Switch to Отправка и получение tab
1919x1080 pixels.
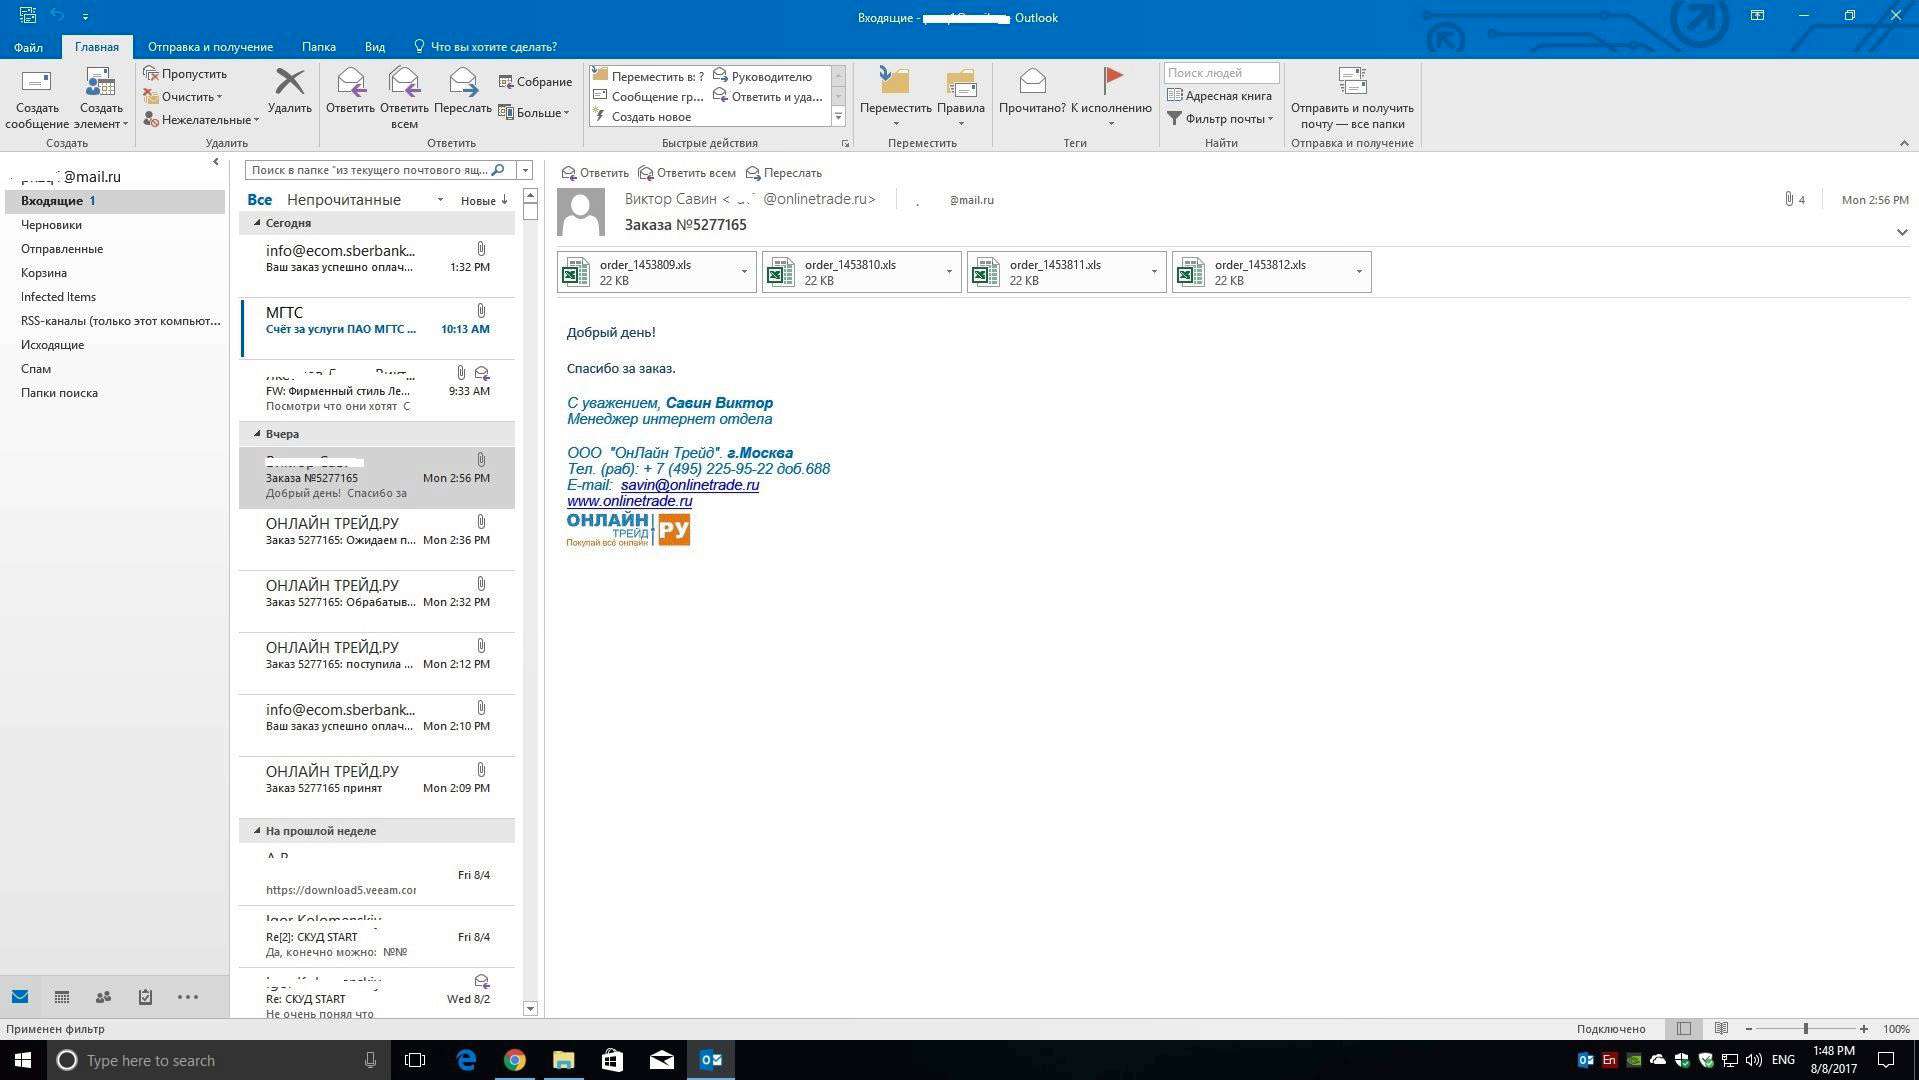click(x=210, y=47)
